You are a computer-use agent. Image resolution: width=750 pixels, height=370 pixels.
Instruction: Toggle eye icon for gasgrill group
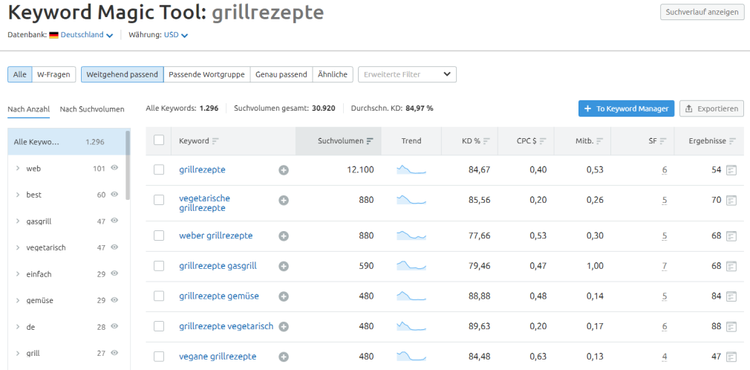coord(114,220)
